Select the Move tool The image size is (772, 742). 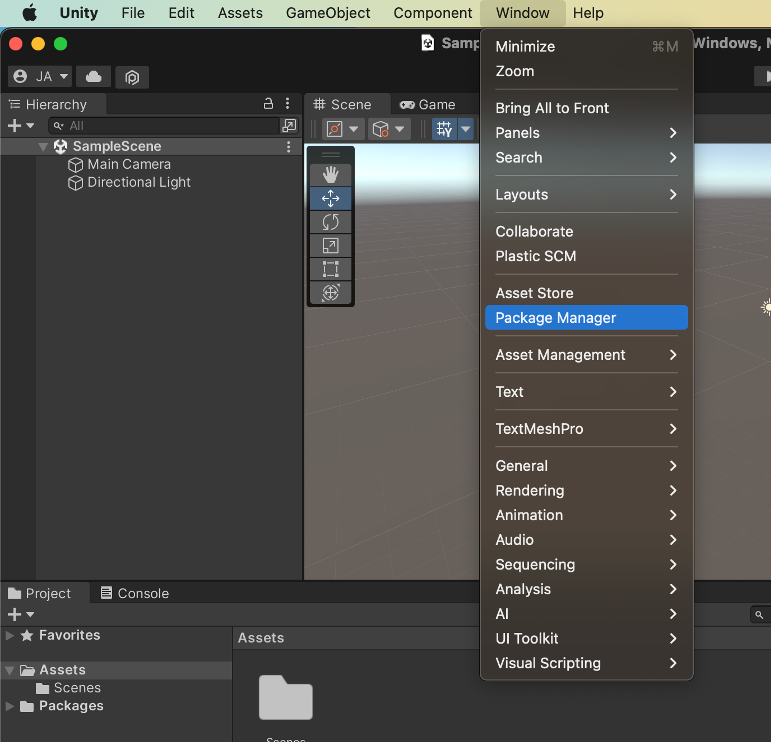pyautogui.click(x=330, y=198)
